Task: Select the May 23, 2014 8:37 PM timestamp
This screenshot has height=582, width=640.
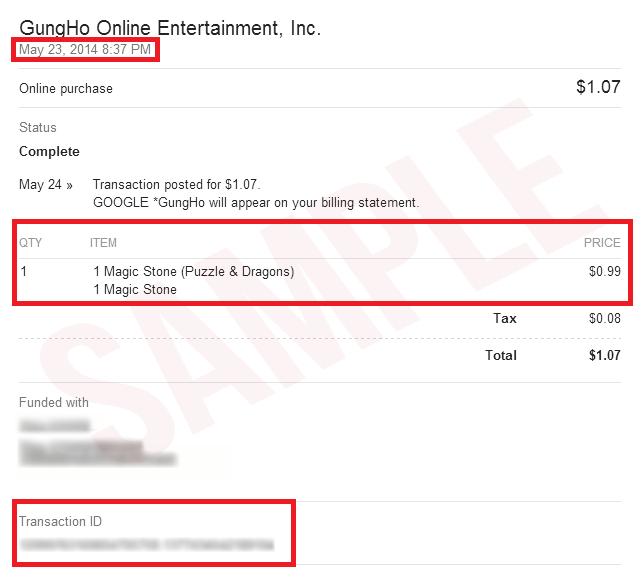Action: tap(85, 49)
